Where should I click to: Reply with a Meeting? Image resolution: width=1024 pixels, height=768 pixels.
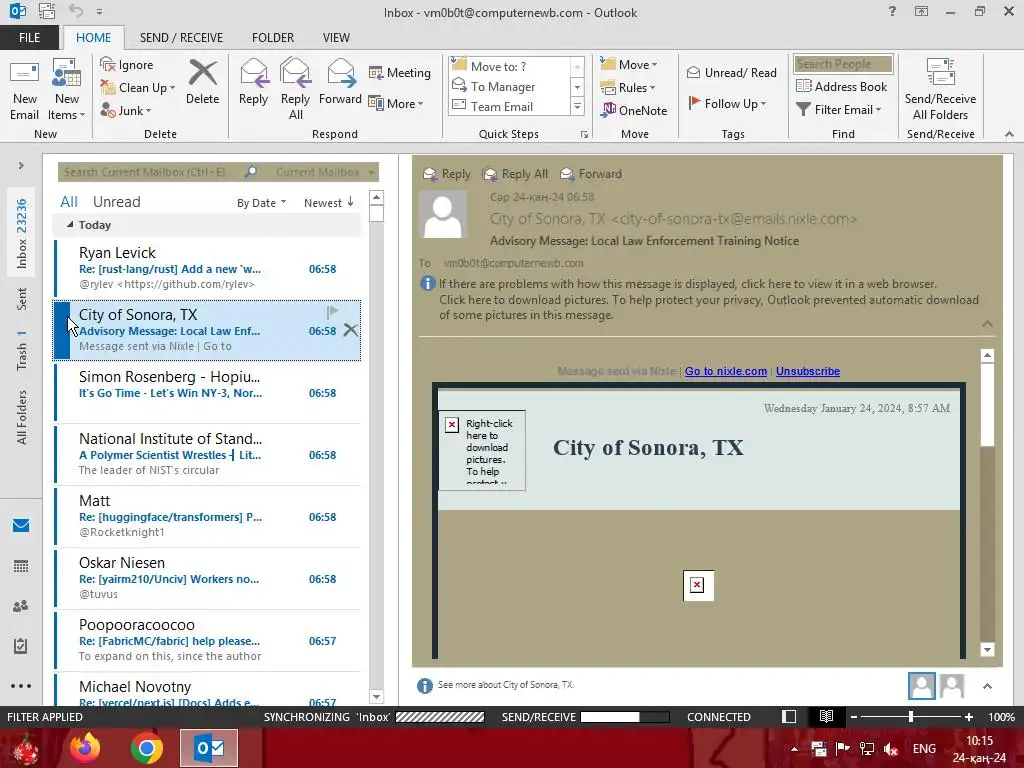coord(400,72)
